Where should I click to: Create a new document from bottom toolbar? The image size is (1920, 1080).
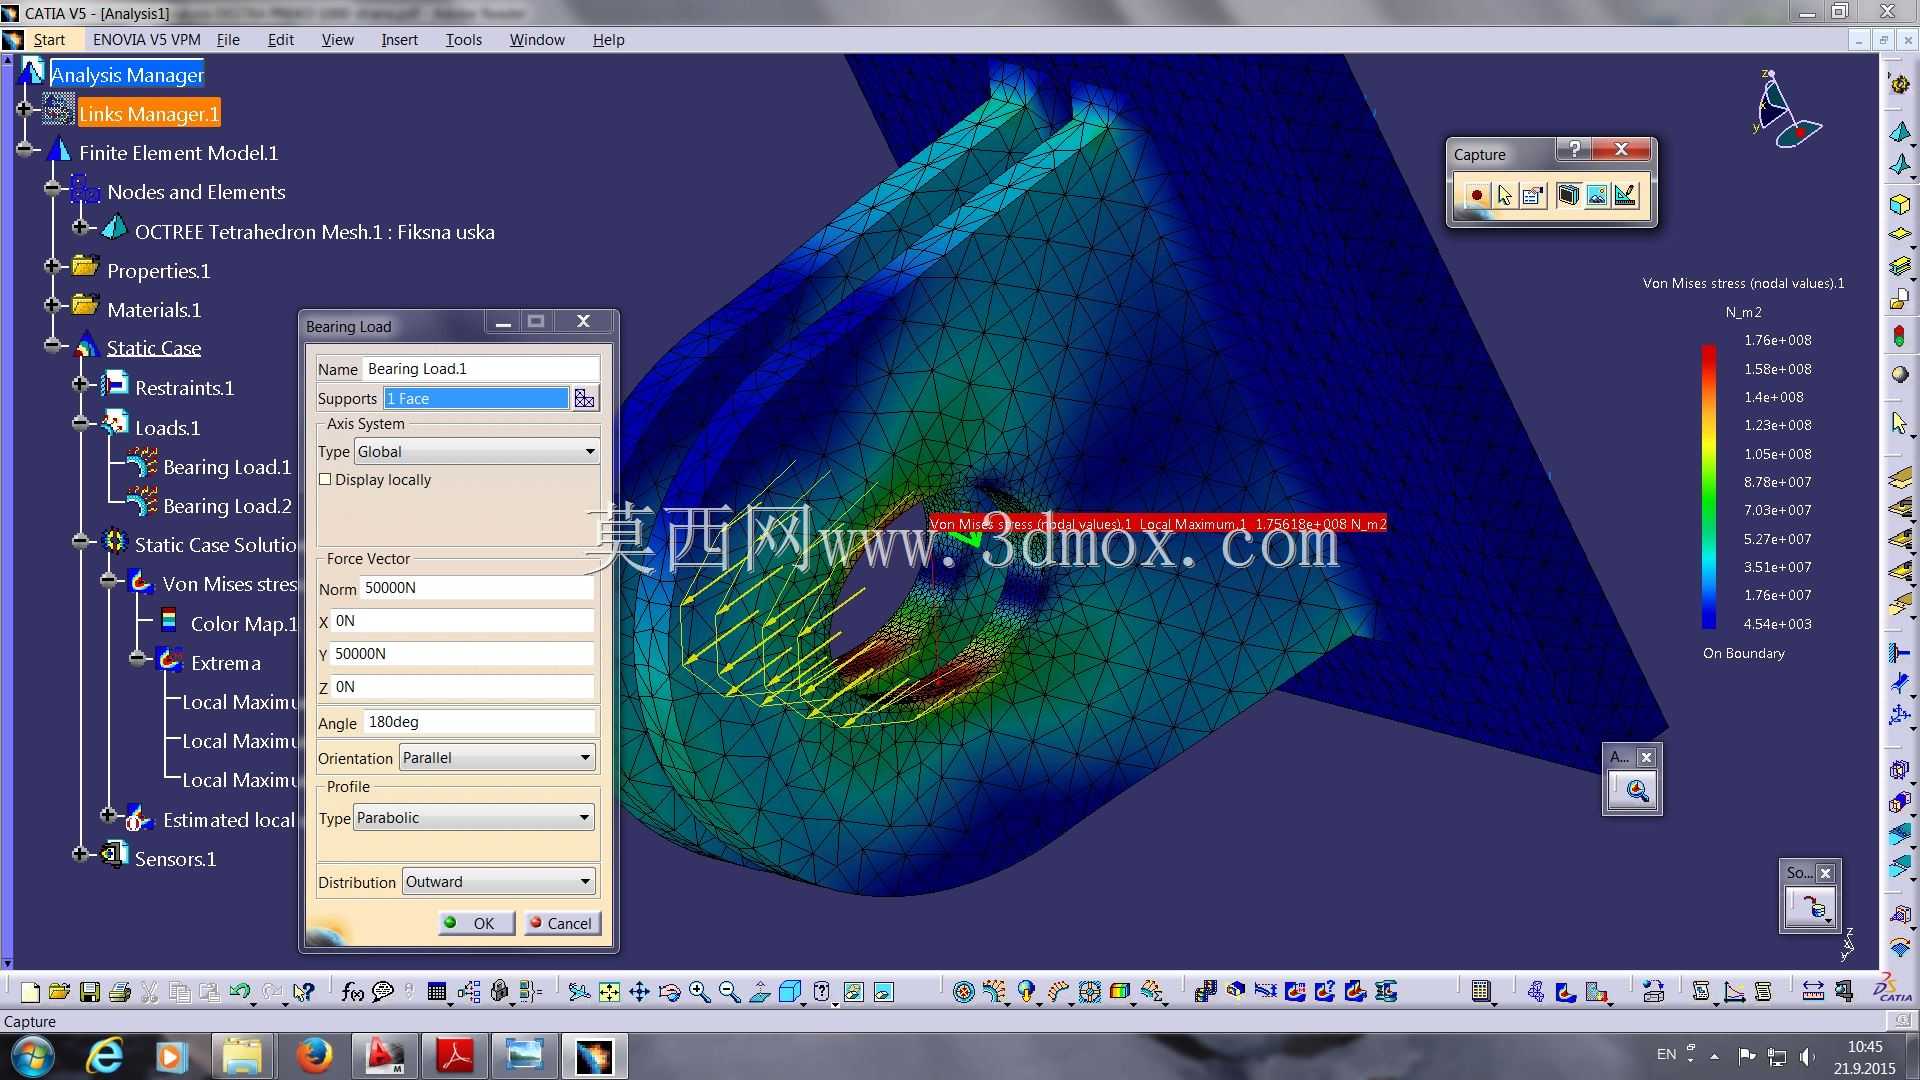(x=30, y=992)
